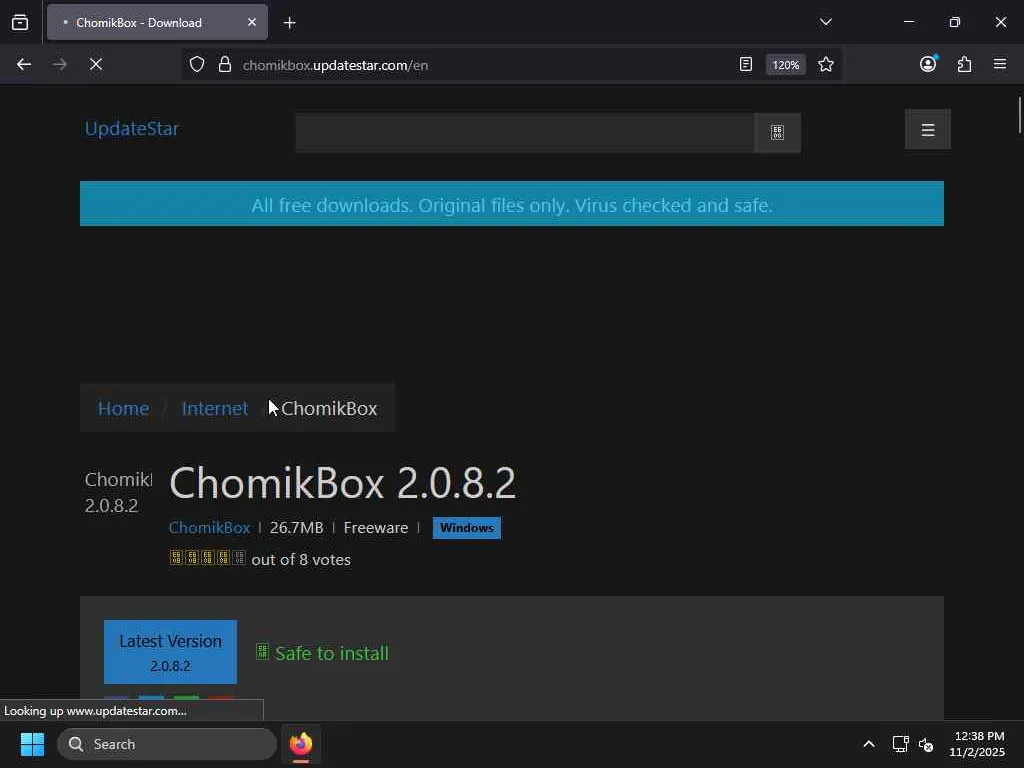Click the ChomikBox 2.0.8.2 product image
This screenshot has width=1024, height=768.
pyautogui.click(x=118, y=492)
